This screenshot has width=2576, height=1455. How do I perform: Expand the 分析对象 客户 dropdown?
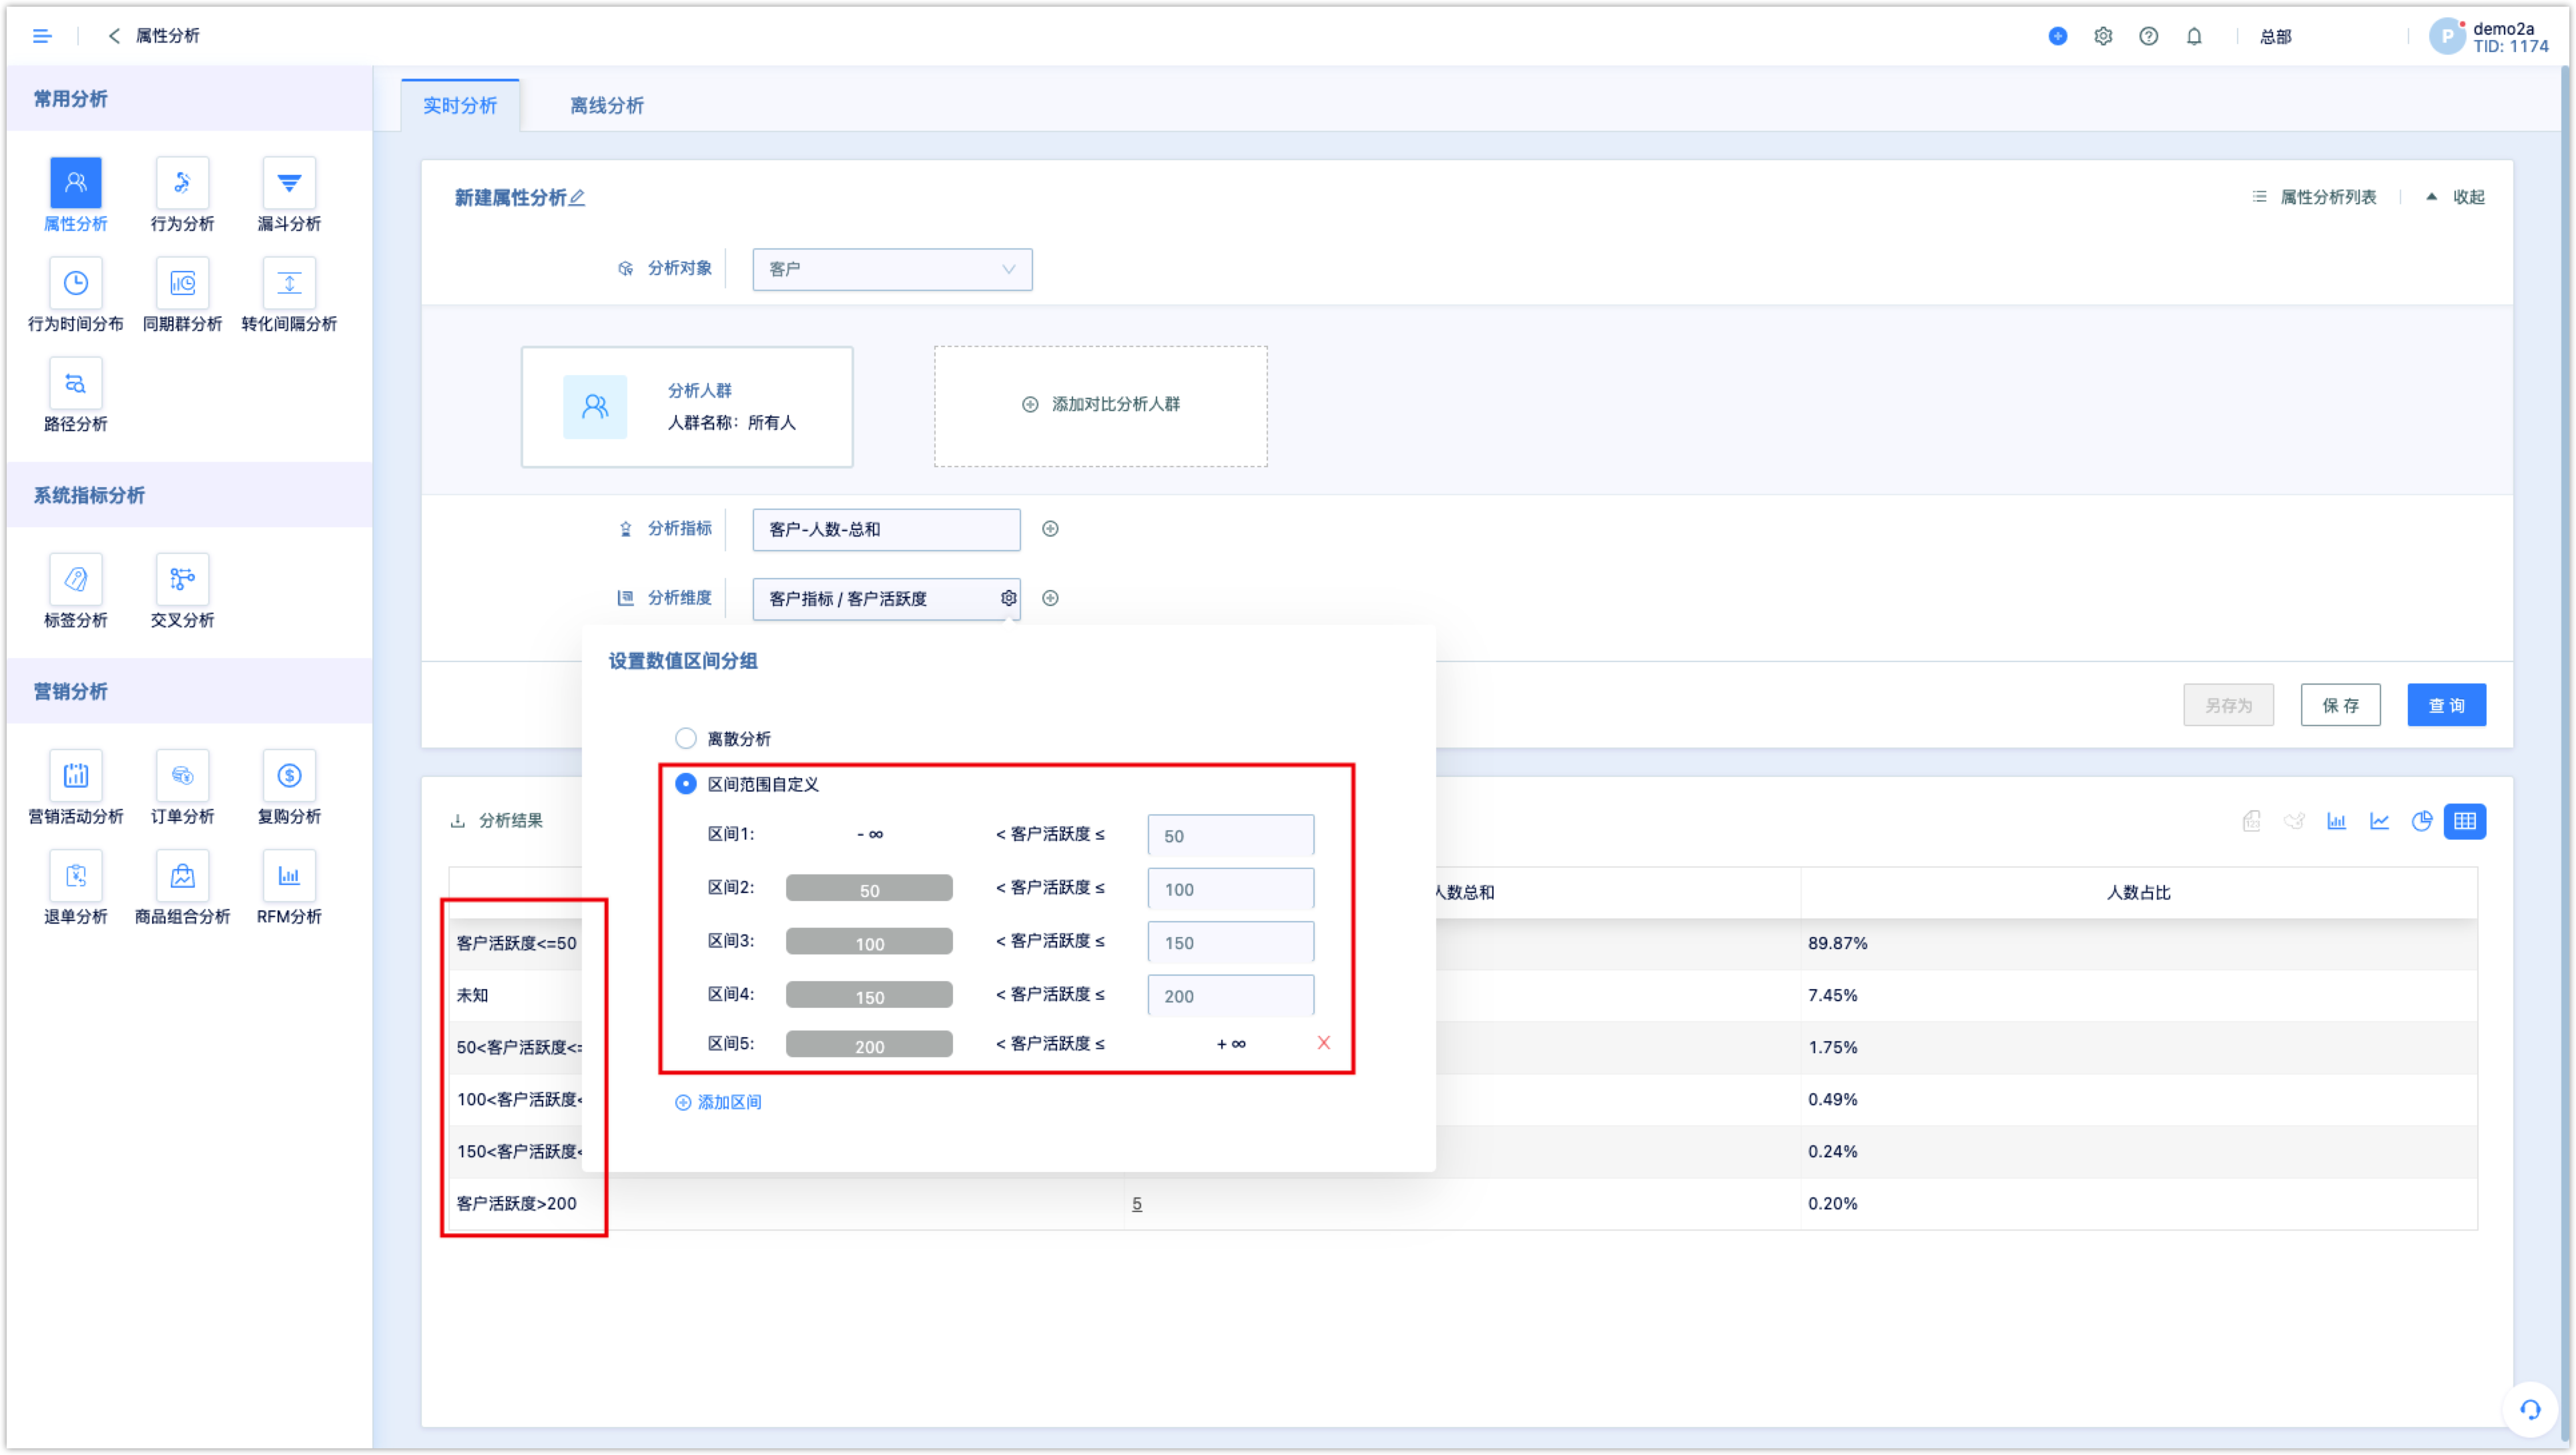click(x=892, y=269)
